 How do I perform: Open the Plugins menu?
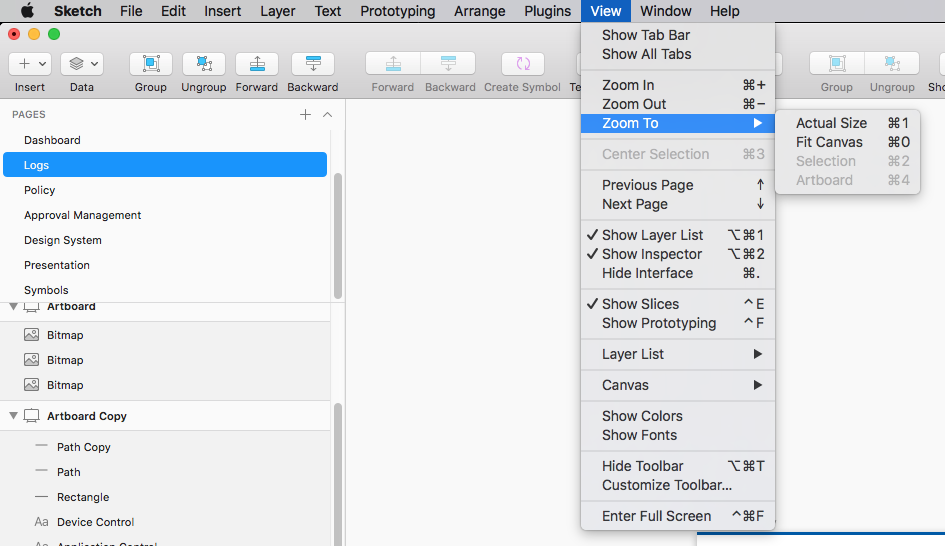pos(547,11)
